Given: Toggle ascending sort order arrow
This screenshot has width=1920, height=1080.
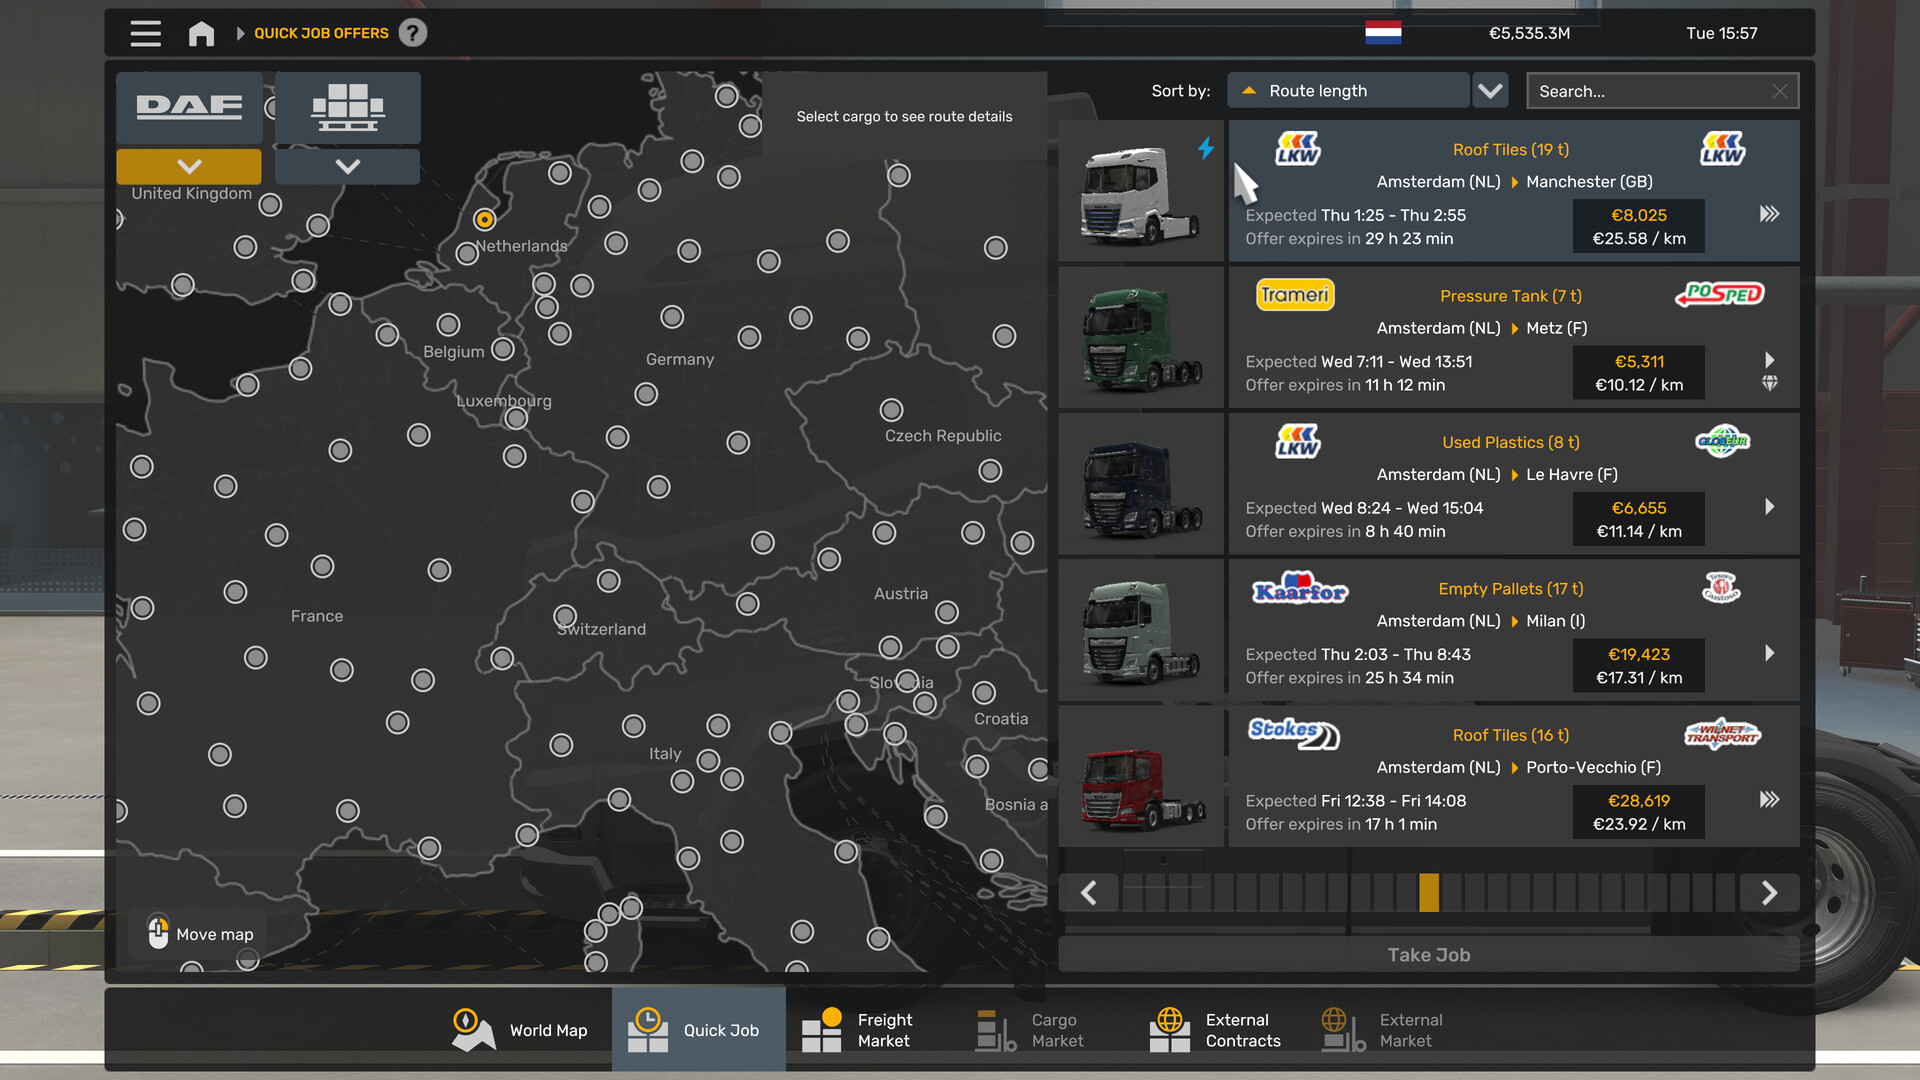Looking at the screenshot, I should 1249,90.
